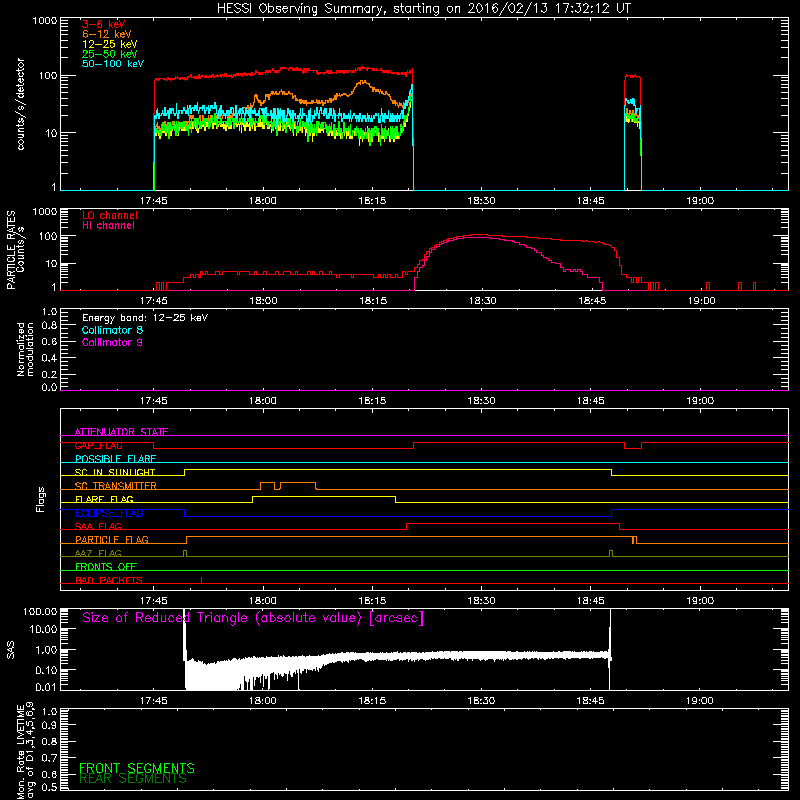Select the 6-12 keV legend label
Screen dimensions: 800x800
click(107, 34)
